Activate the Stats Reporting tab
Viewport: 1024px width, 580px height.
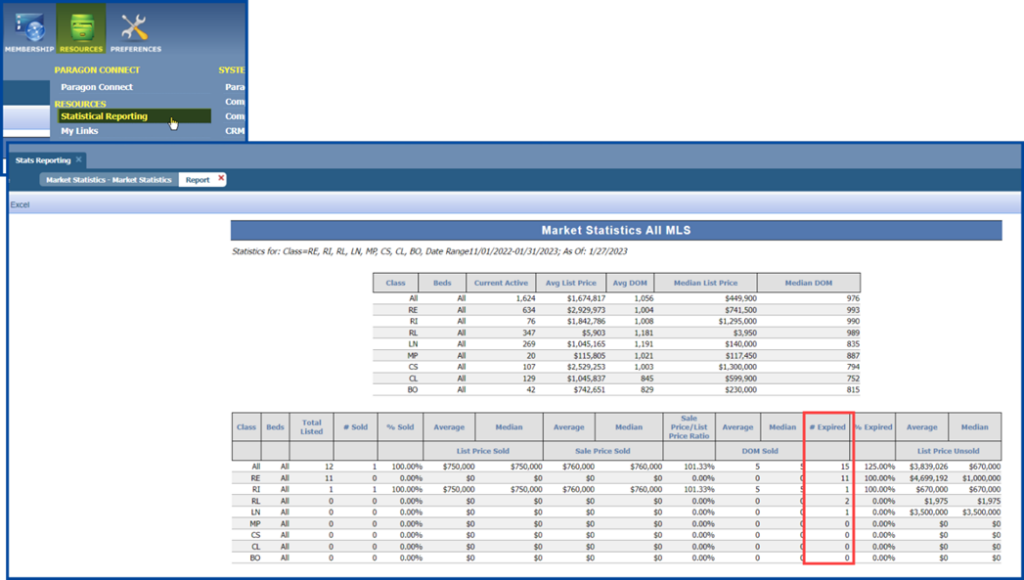pos(42,160)
